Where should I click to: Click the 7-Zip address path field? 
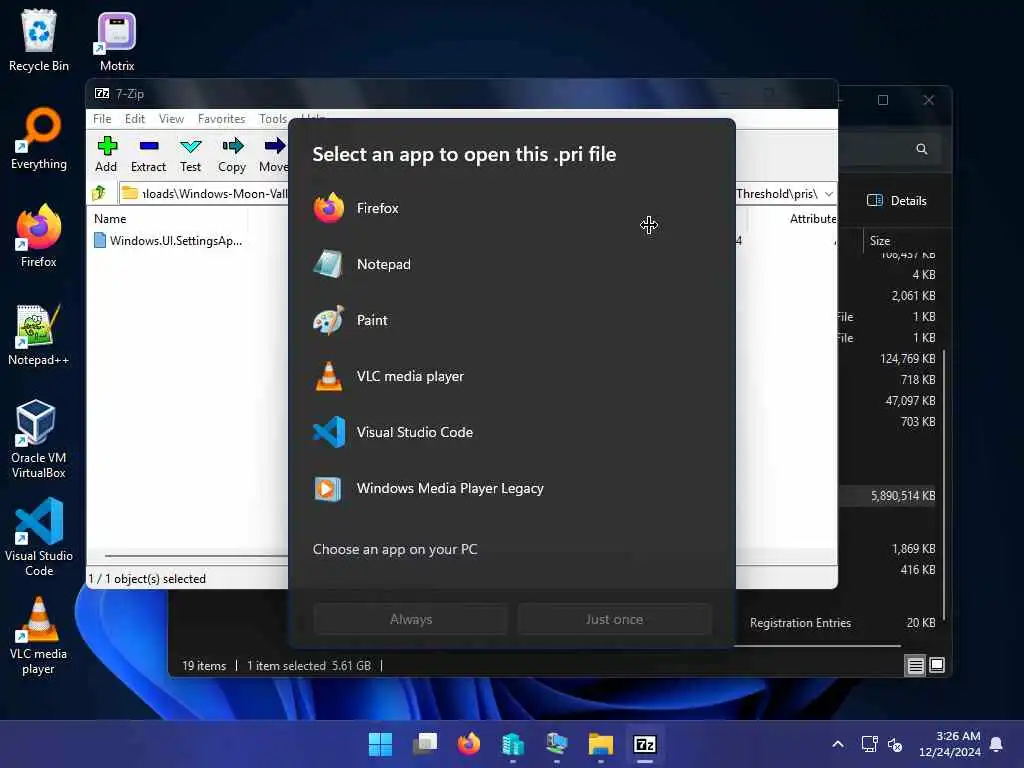pos(204,193)
